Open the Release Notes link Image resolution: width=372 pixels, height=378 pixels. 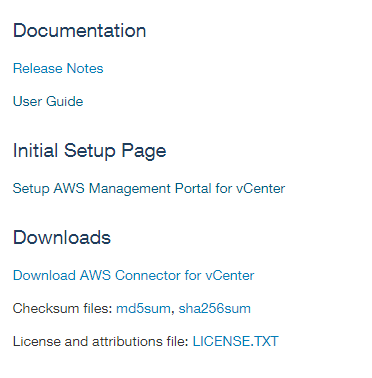[x=58, y=68]
